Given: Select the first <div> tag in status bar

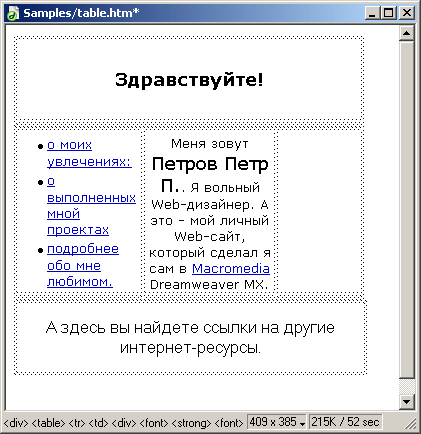Looking at the screenshot, I should pyautogui.click(x=16, y=423).
